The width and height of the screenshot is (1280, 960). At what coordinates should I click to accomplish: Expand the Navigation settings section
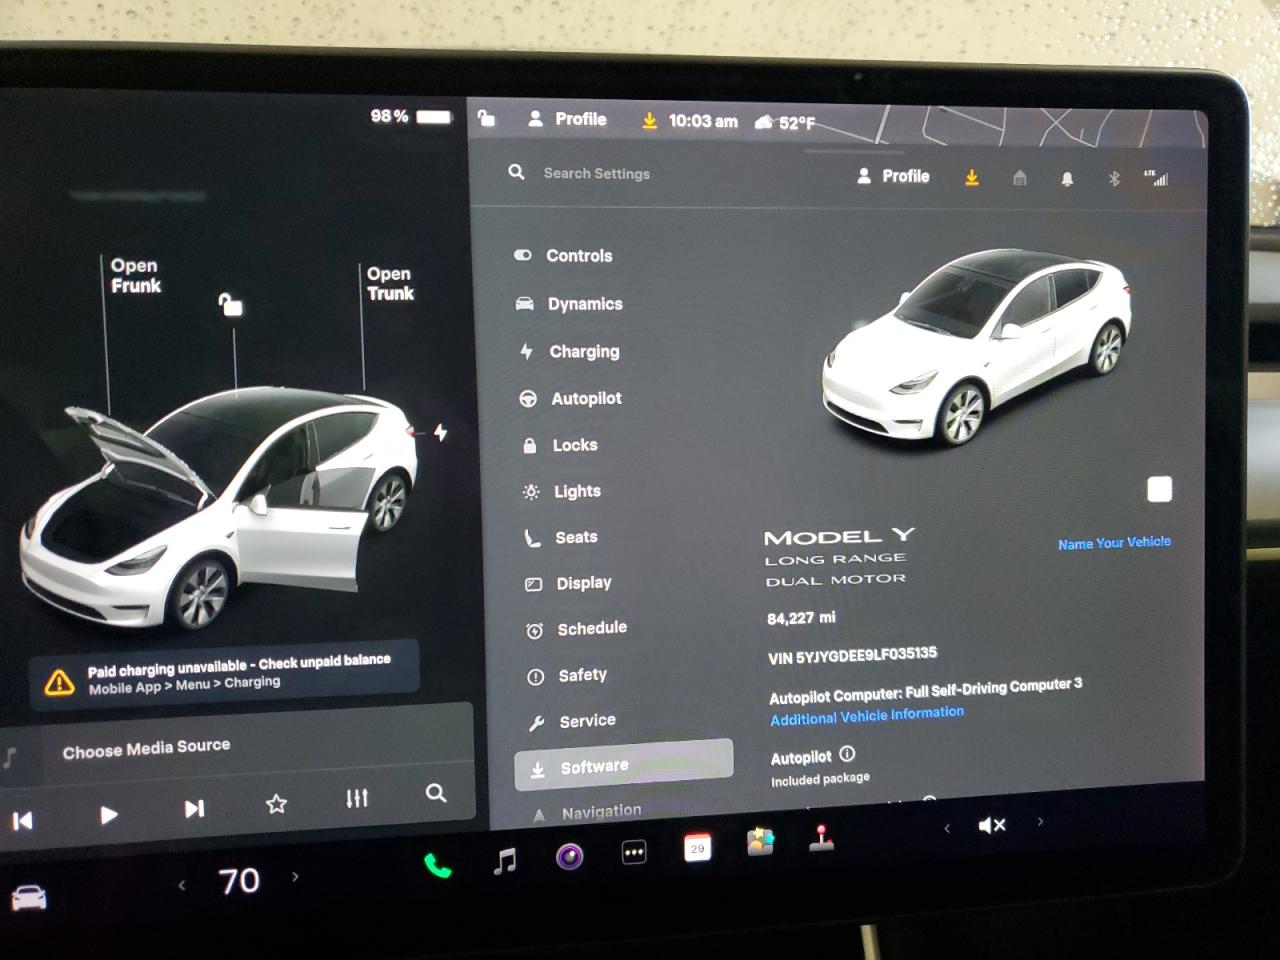pyautogui.click(x=601, y=810)
